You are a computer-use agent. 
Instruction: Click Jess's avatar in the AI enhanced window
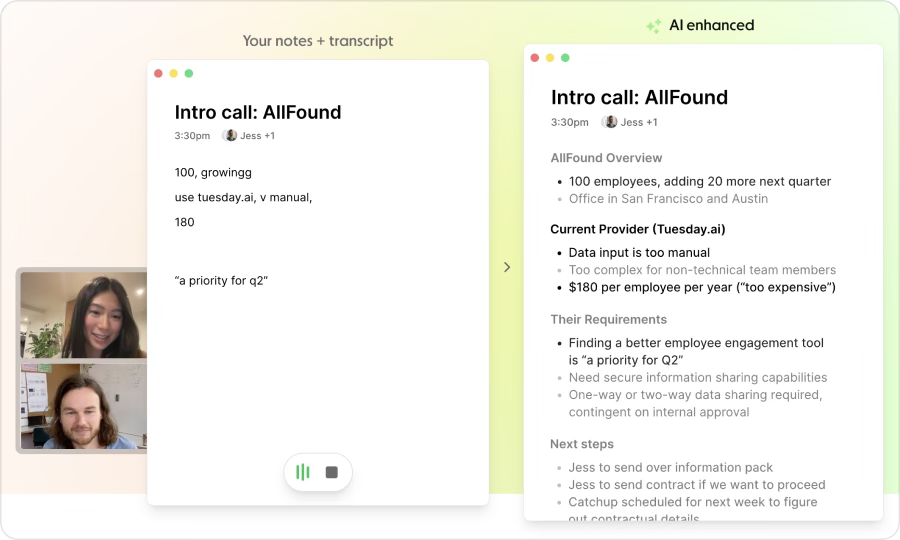tap(610, 122)
